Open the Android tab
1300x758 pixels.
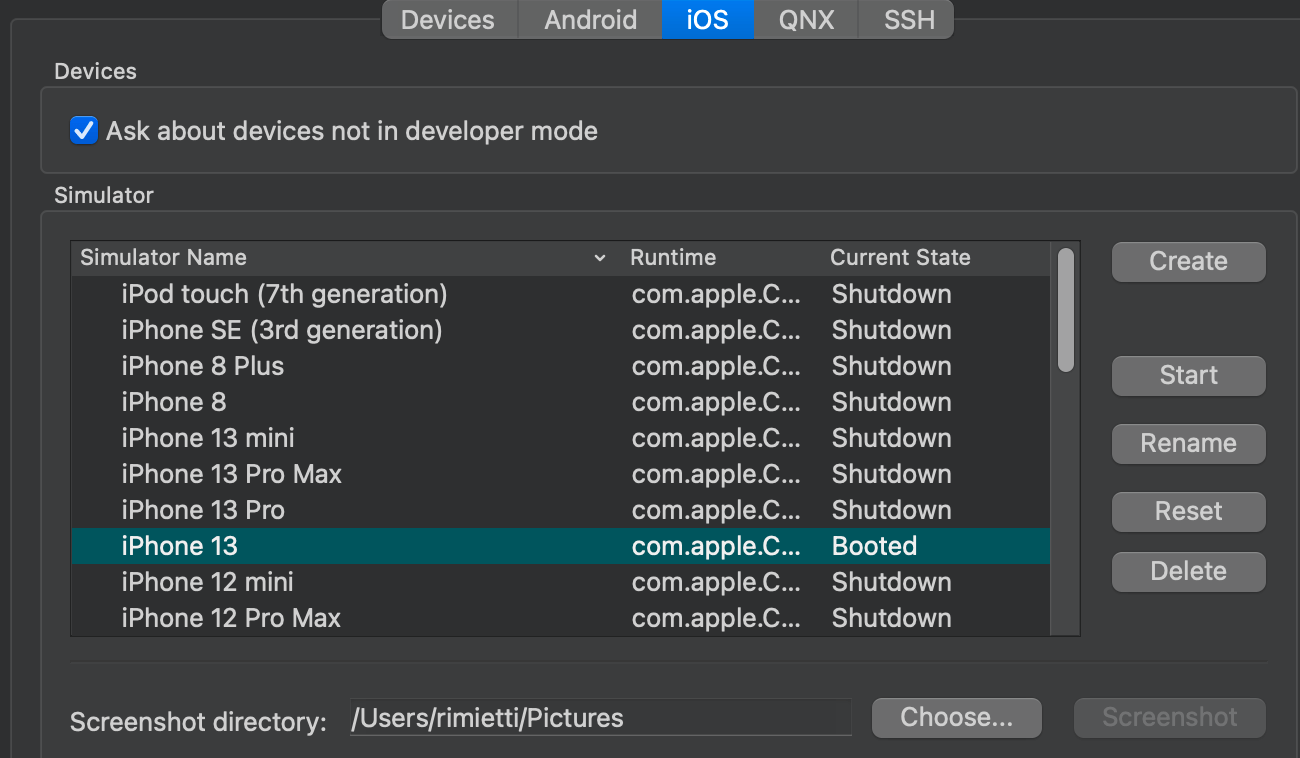(590, 20)
